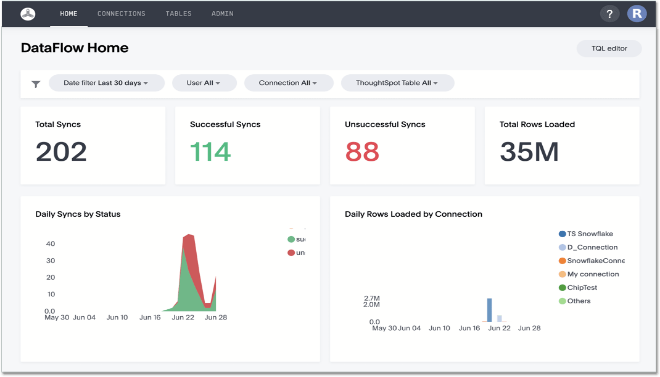Screen dimensions: 660x377
Task: Open the user profile avatar R
Action: click(637, 13)
